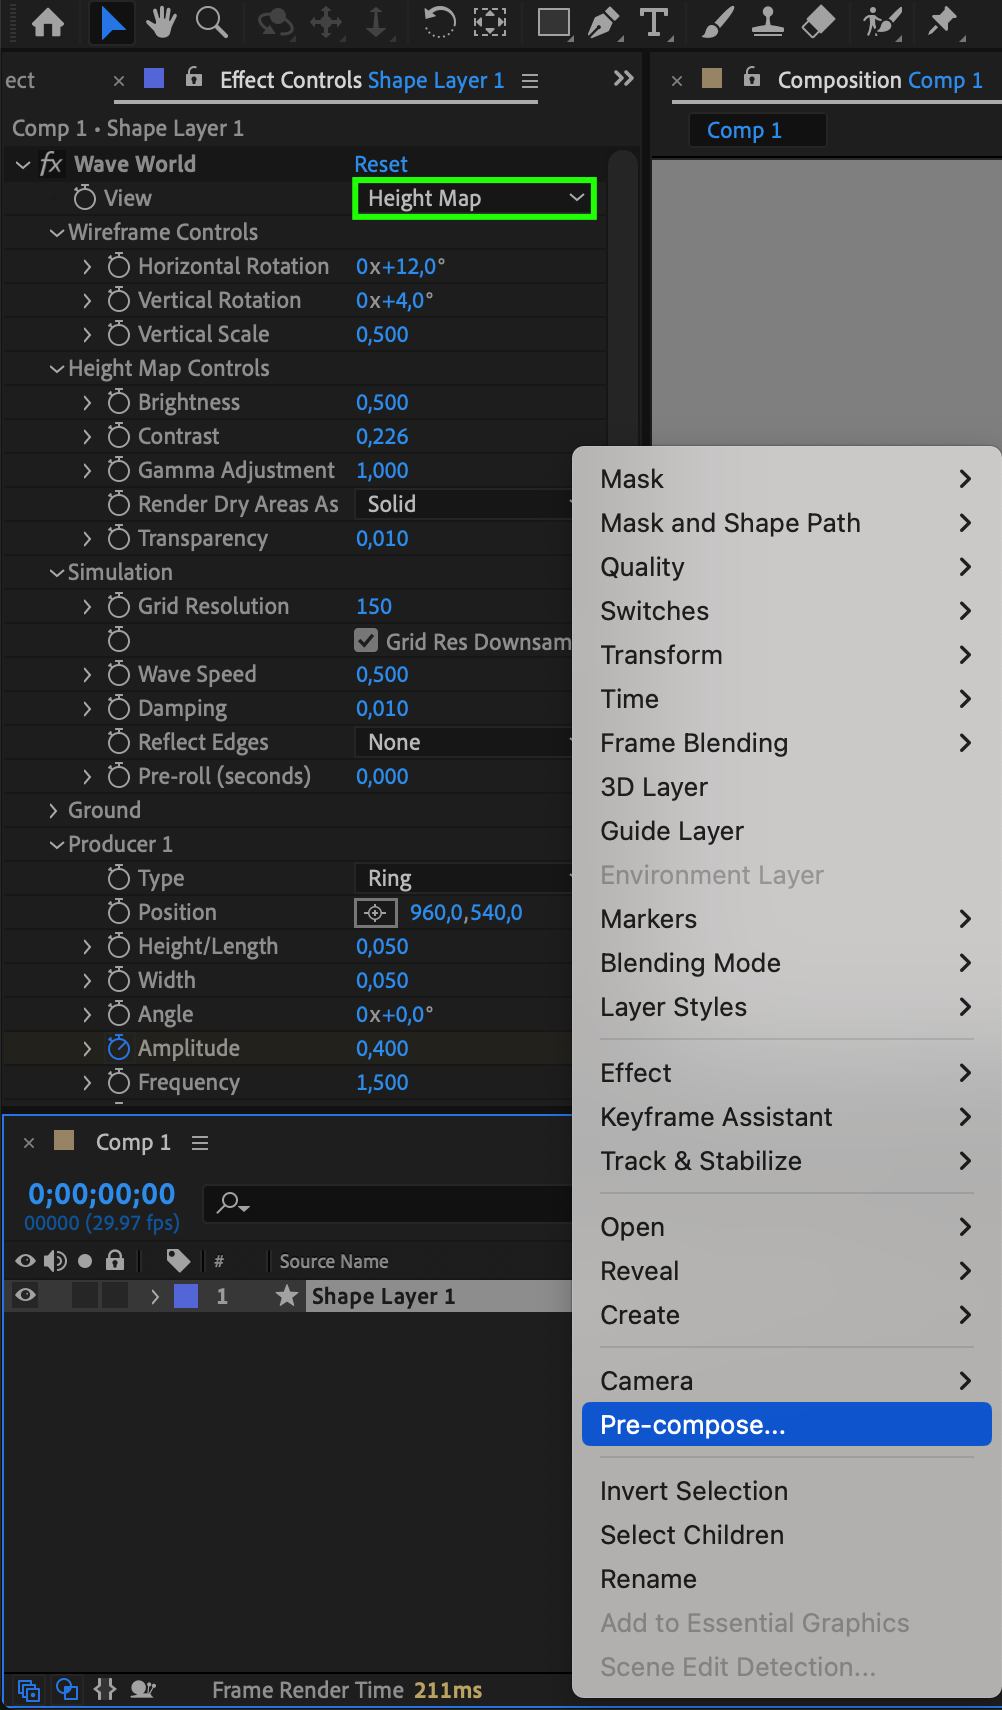Collapse the Wave World effect
1002x1710 pixels.
[x=23, y=164]
